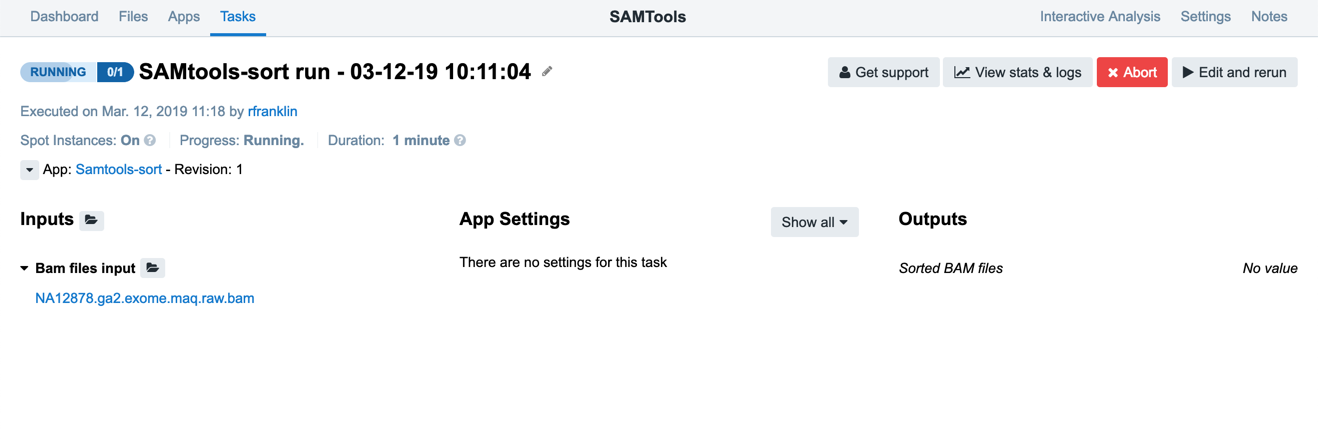Open Interactive Analysis menu
Screen dimensions: 1318x441
tap(1100, 17)
